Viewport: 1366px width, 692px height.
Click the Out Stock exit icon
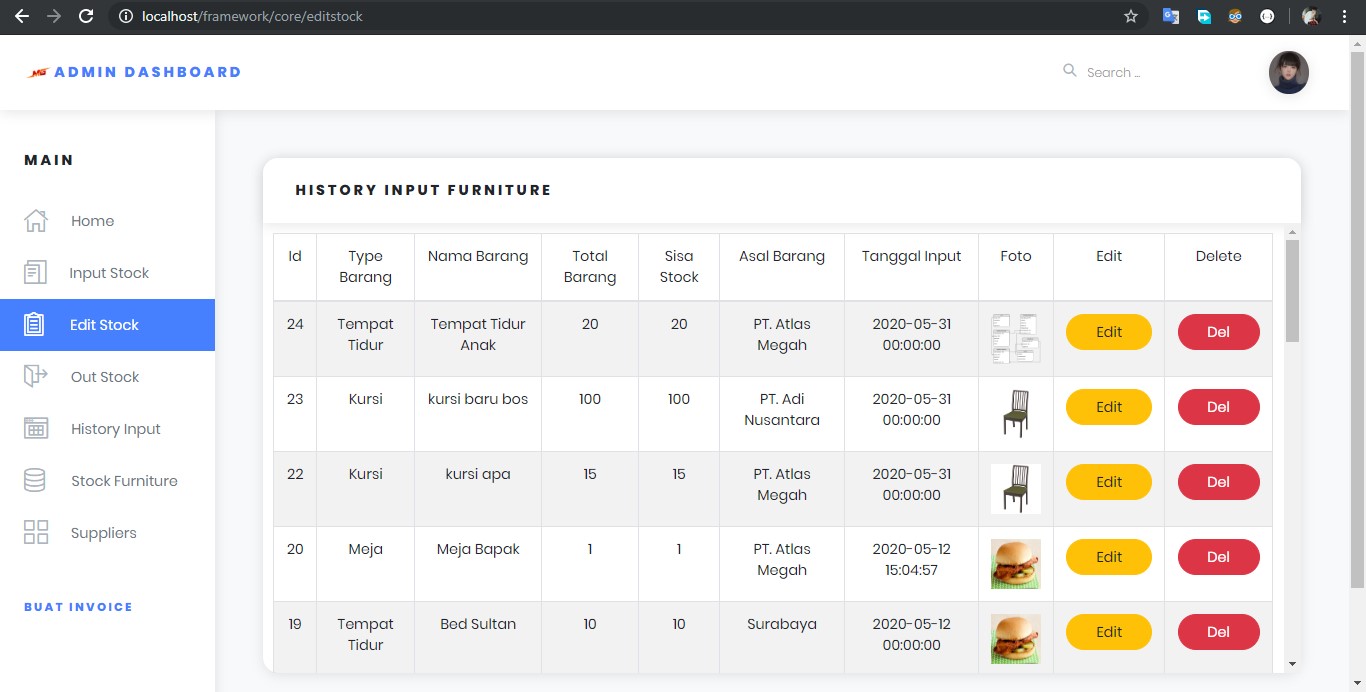click(35, 377)
